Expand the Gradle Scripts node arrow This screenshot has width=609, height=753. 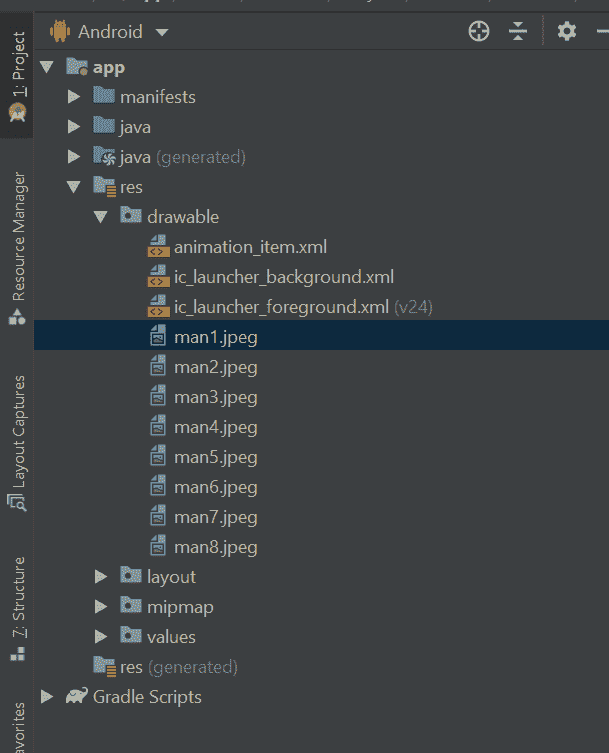pyautogui.click(x=47, y=697)
